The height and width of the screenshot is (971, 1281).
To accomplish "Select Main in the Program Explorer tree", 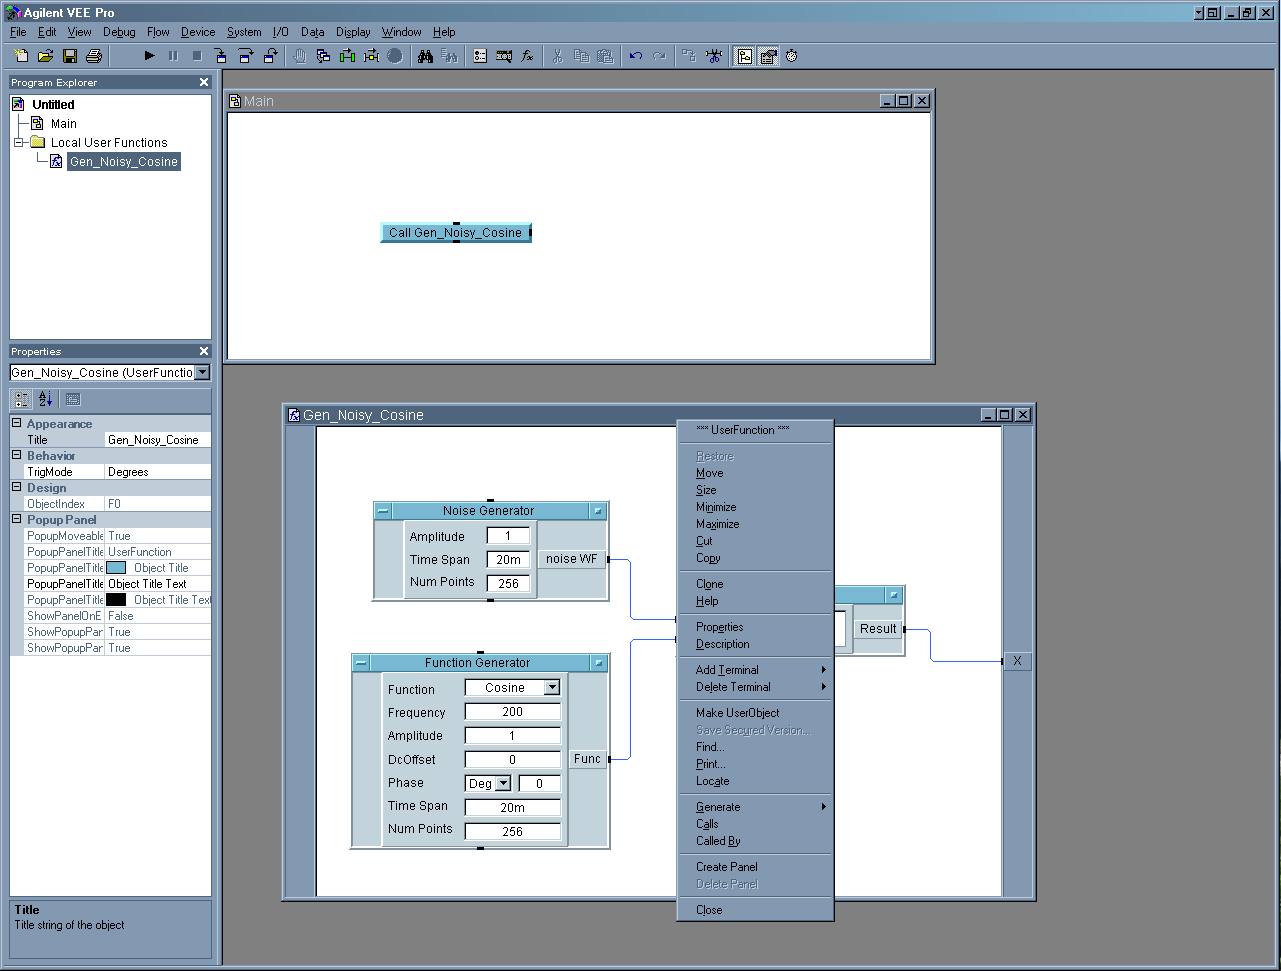I will pyautogui.click(x=63, y=124).
